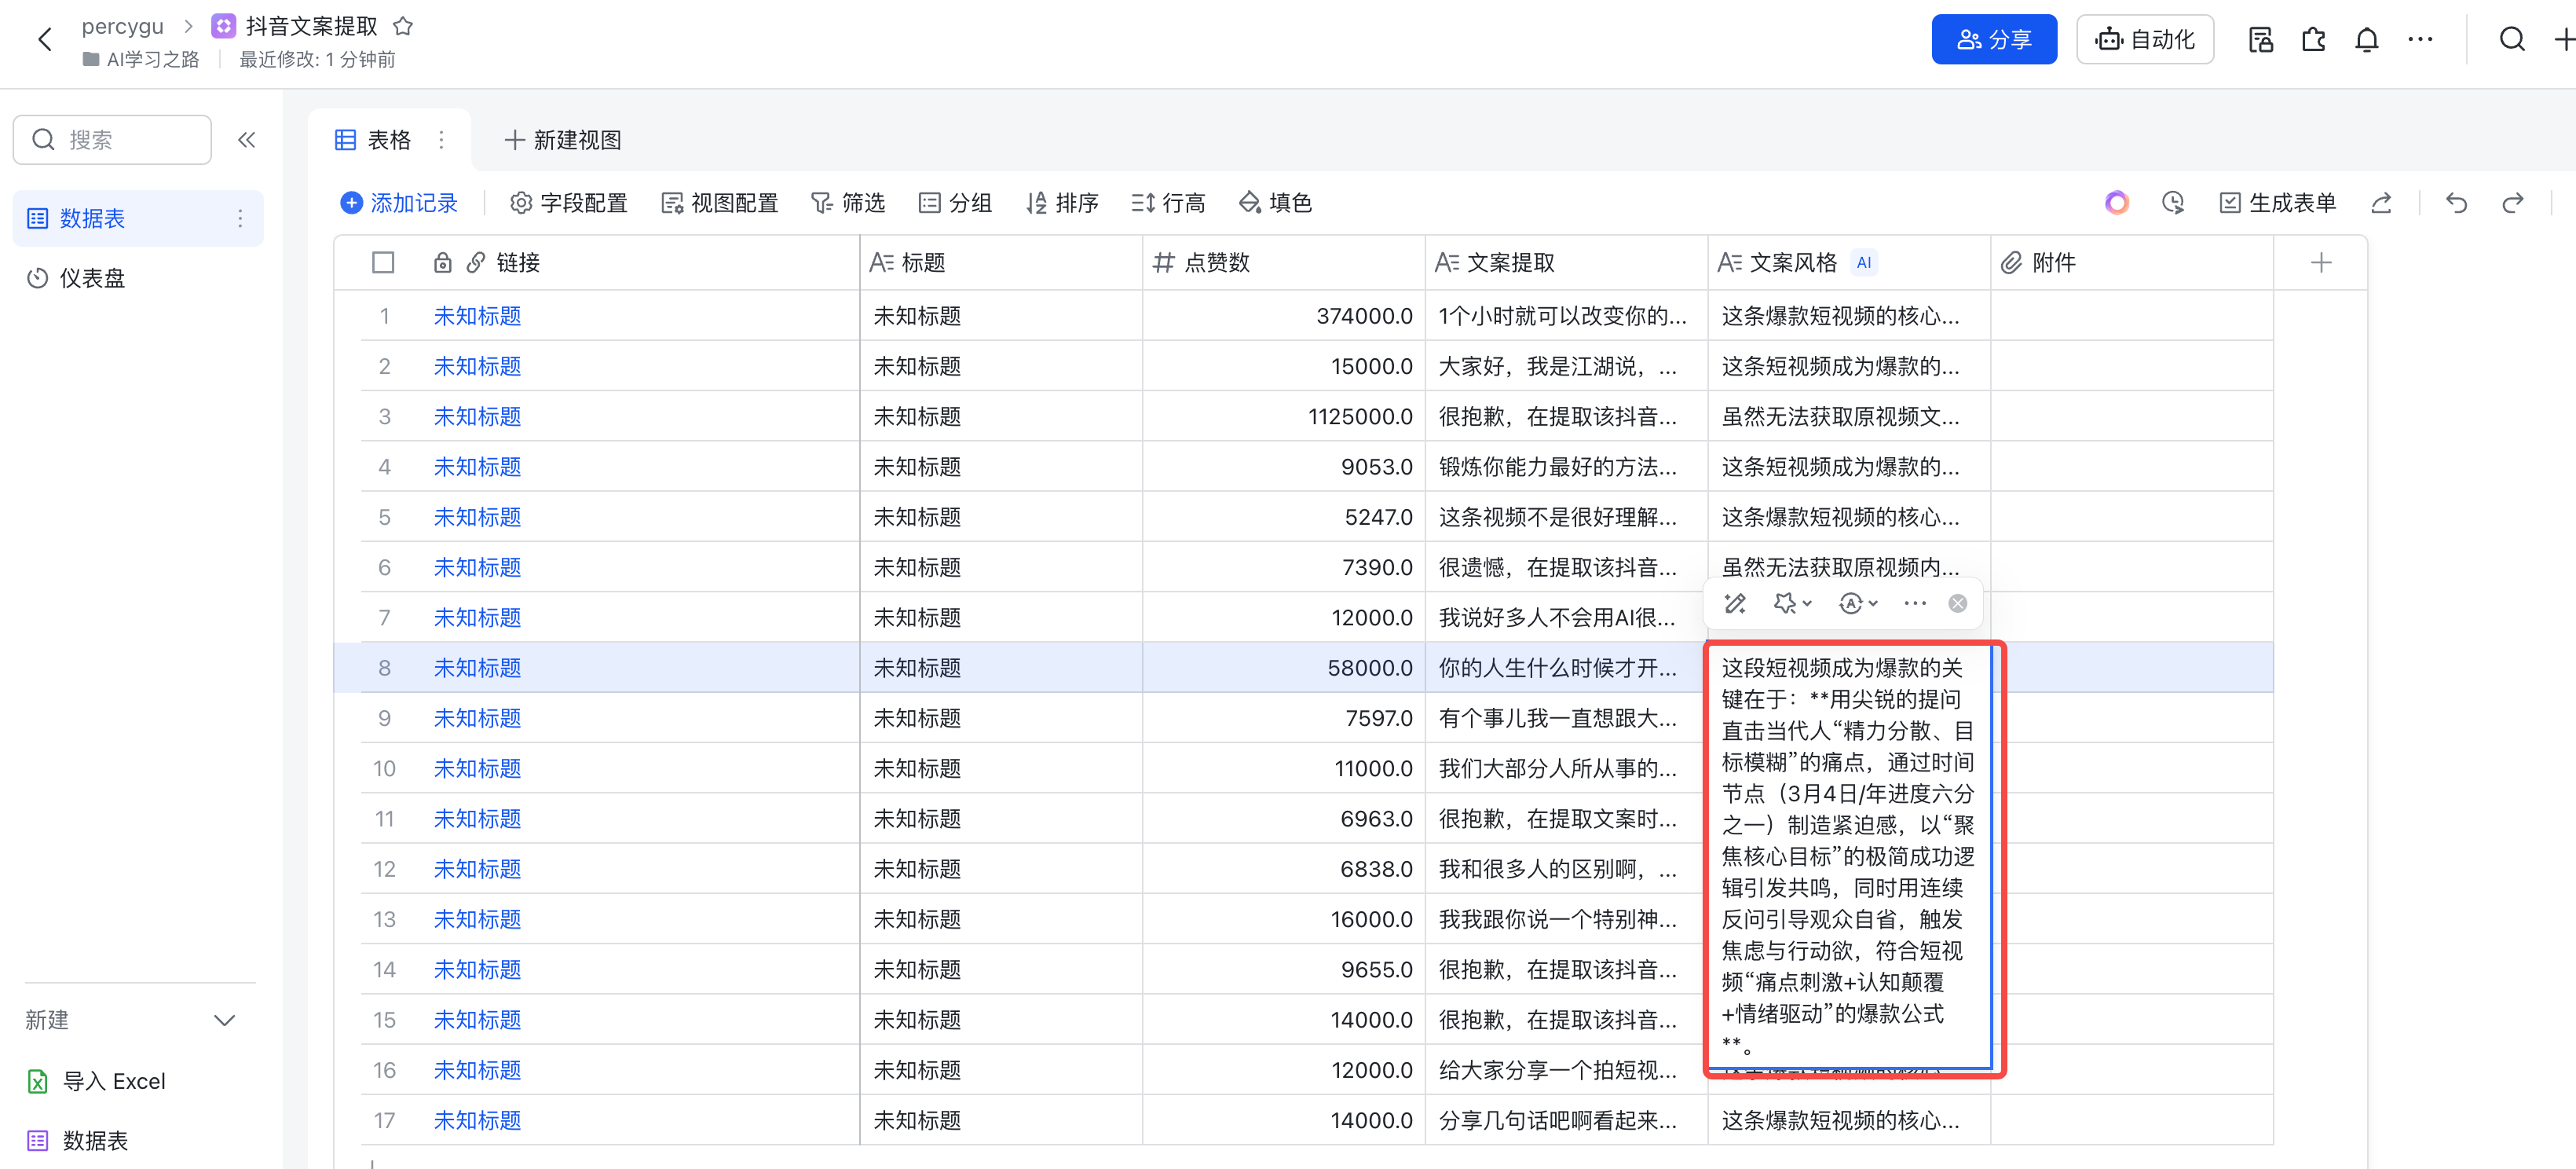Expand the 新建 section chevron
2576x1169 pixels.
224,1020
